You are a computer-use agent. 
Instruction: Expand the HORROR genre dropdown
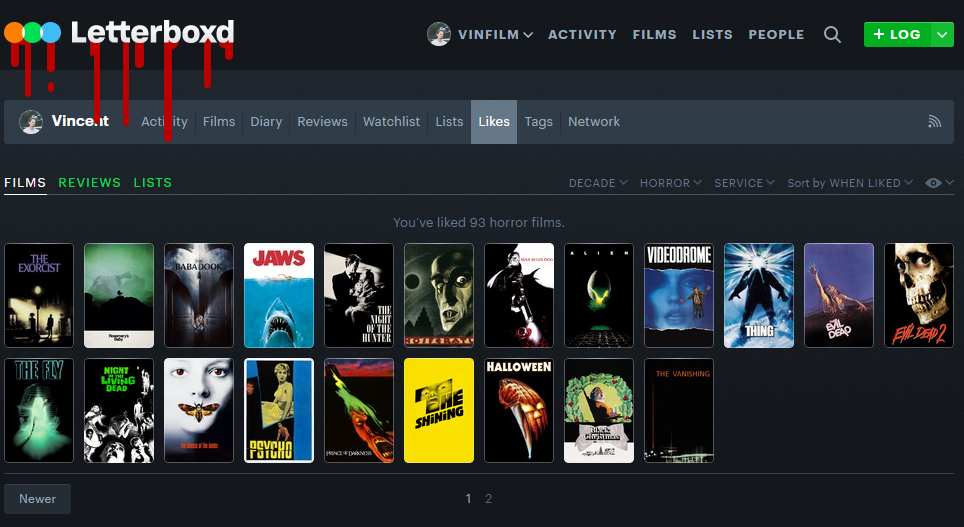point(671,183)
